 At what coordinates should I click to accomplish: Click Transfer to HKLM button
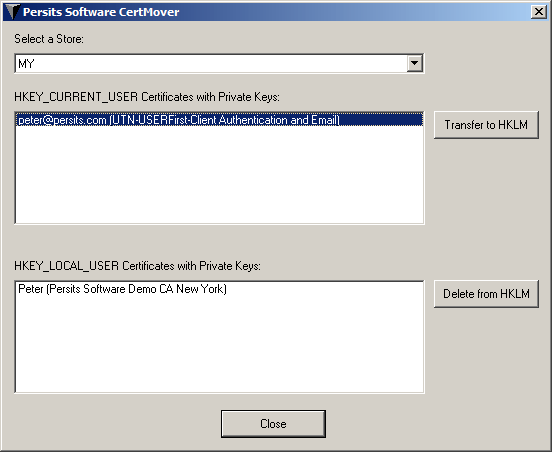point(486,125)
